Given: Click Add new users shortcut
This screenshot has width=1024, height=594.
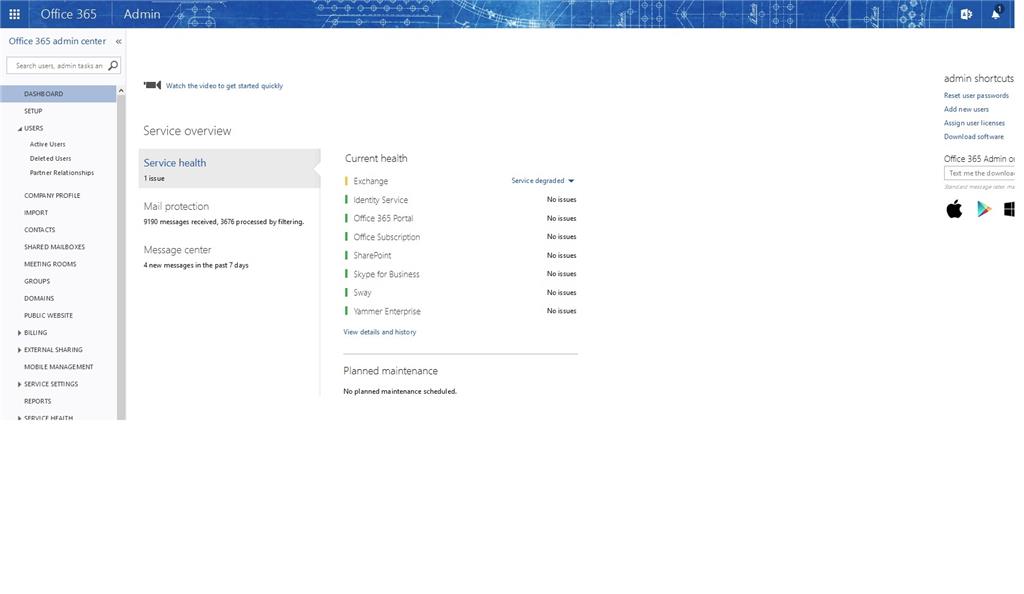Looking at the screenshot, I should [966, 109].
